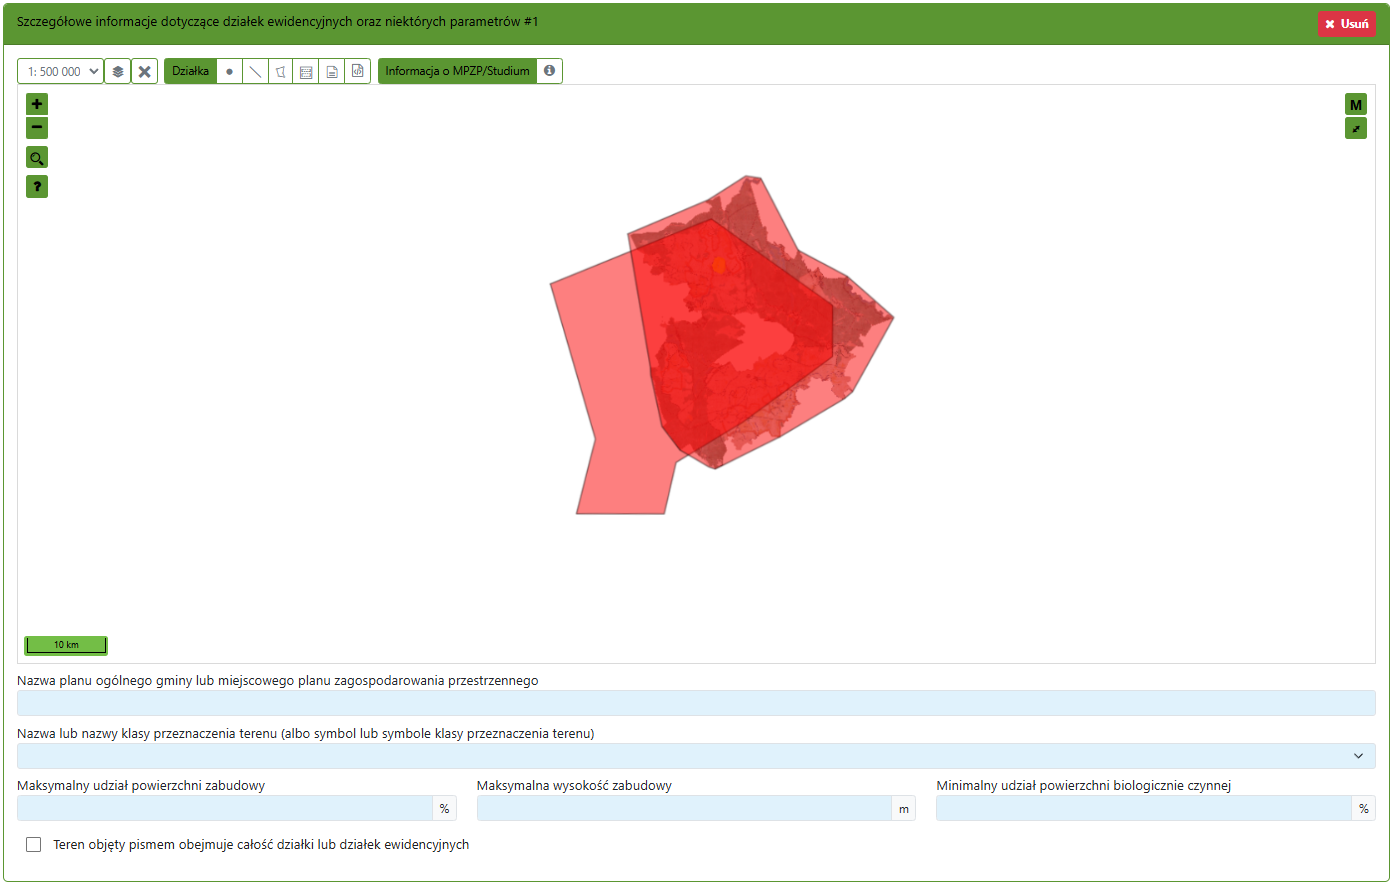Toggle the M measurement button

click(1356, 103)
